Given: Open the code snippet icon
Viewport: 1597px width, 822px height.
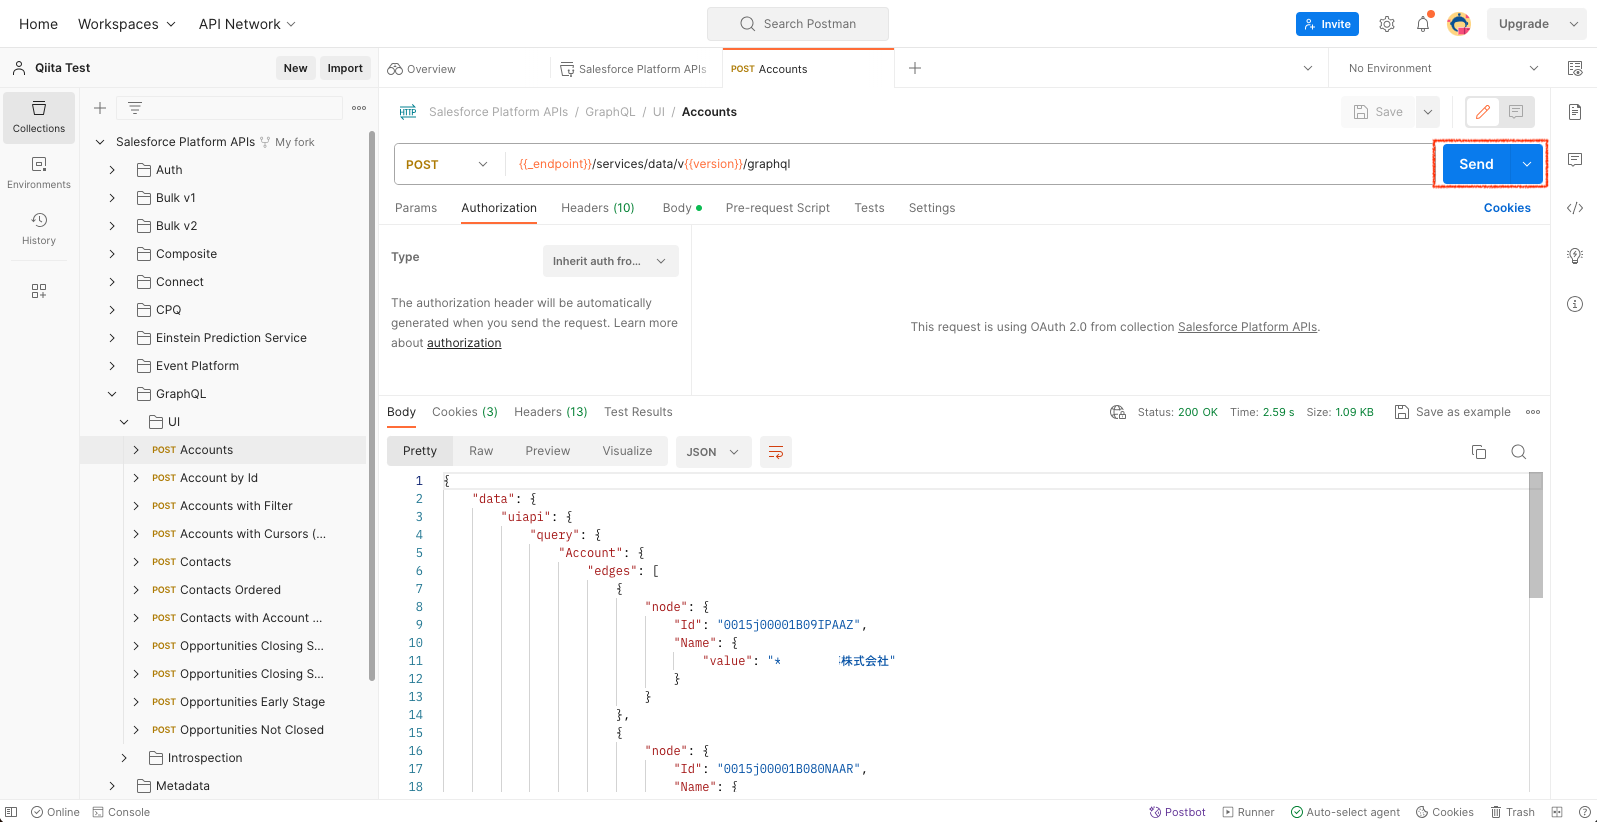Looking at the screenshot, I should coord(1575,208).
